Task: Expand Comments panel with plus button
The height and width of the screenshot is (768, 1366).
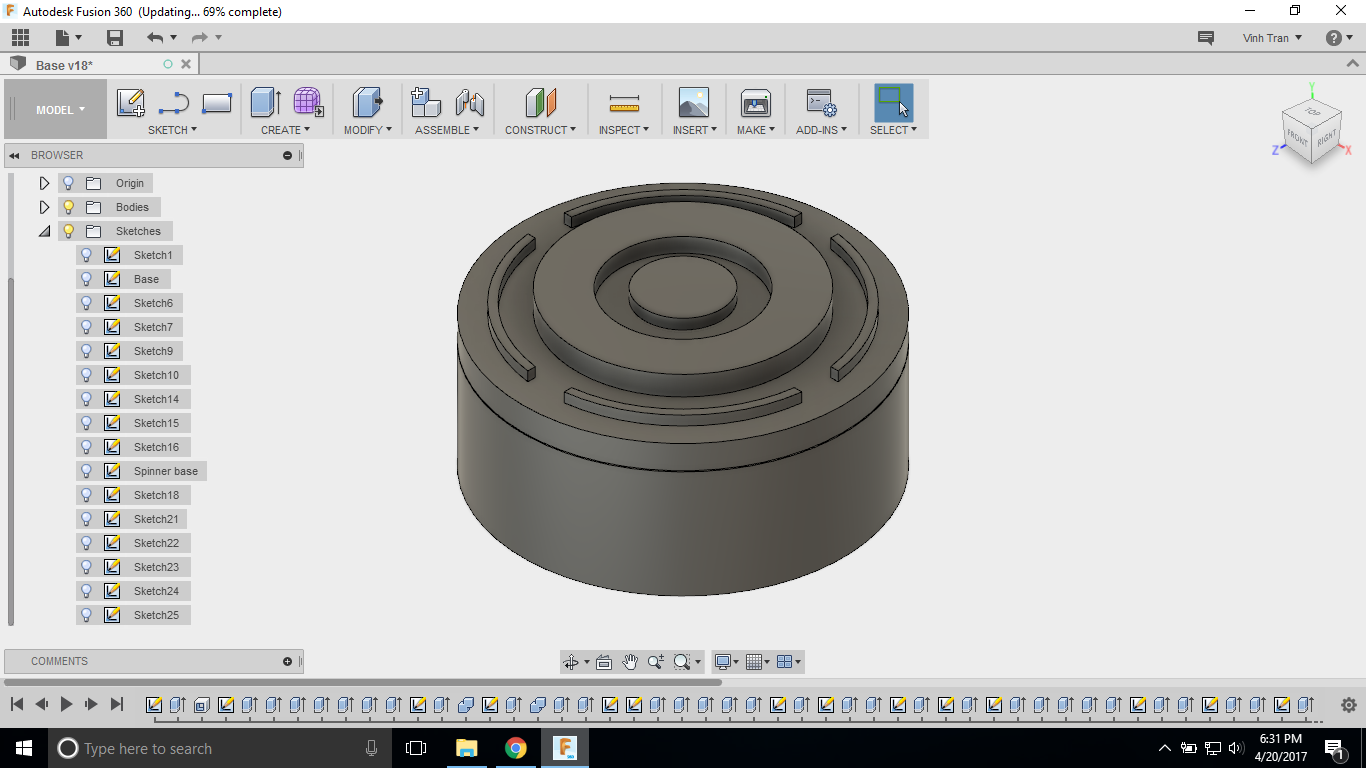Action: (x=287, y=661)
